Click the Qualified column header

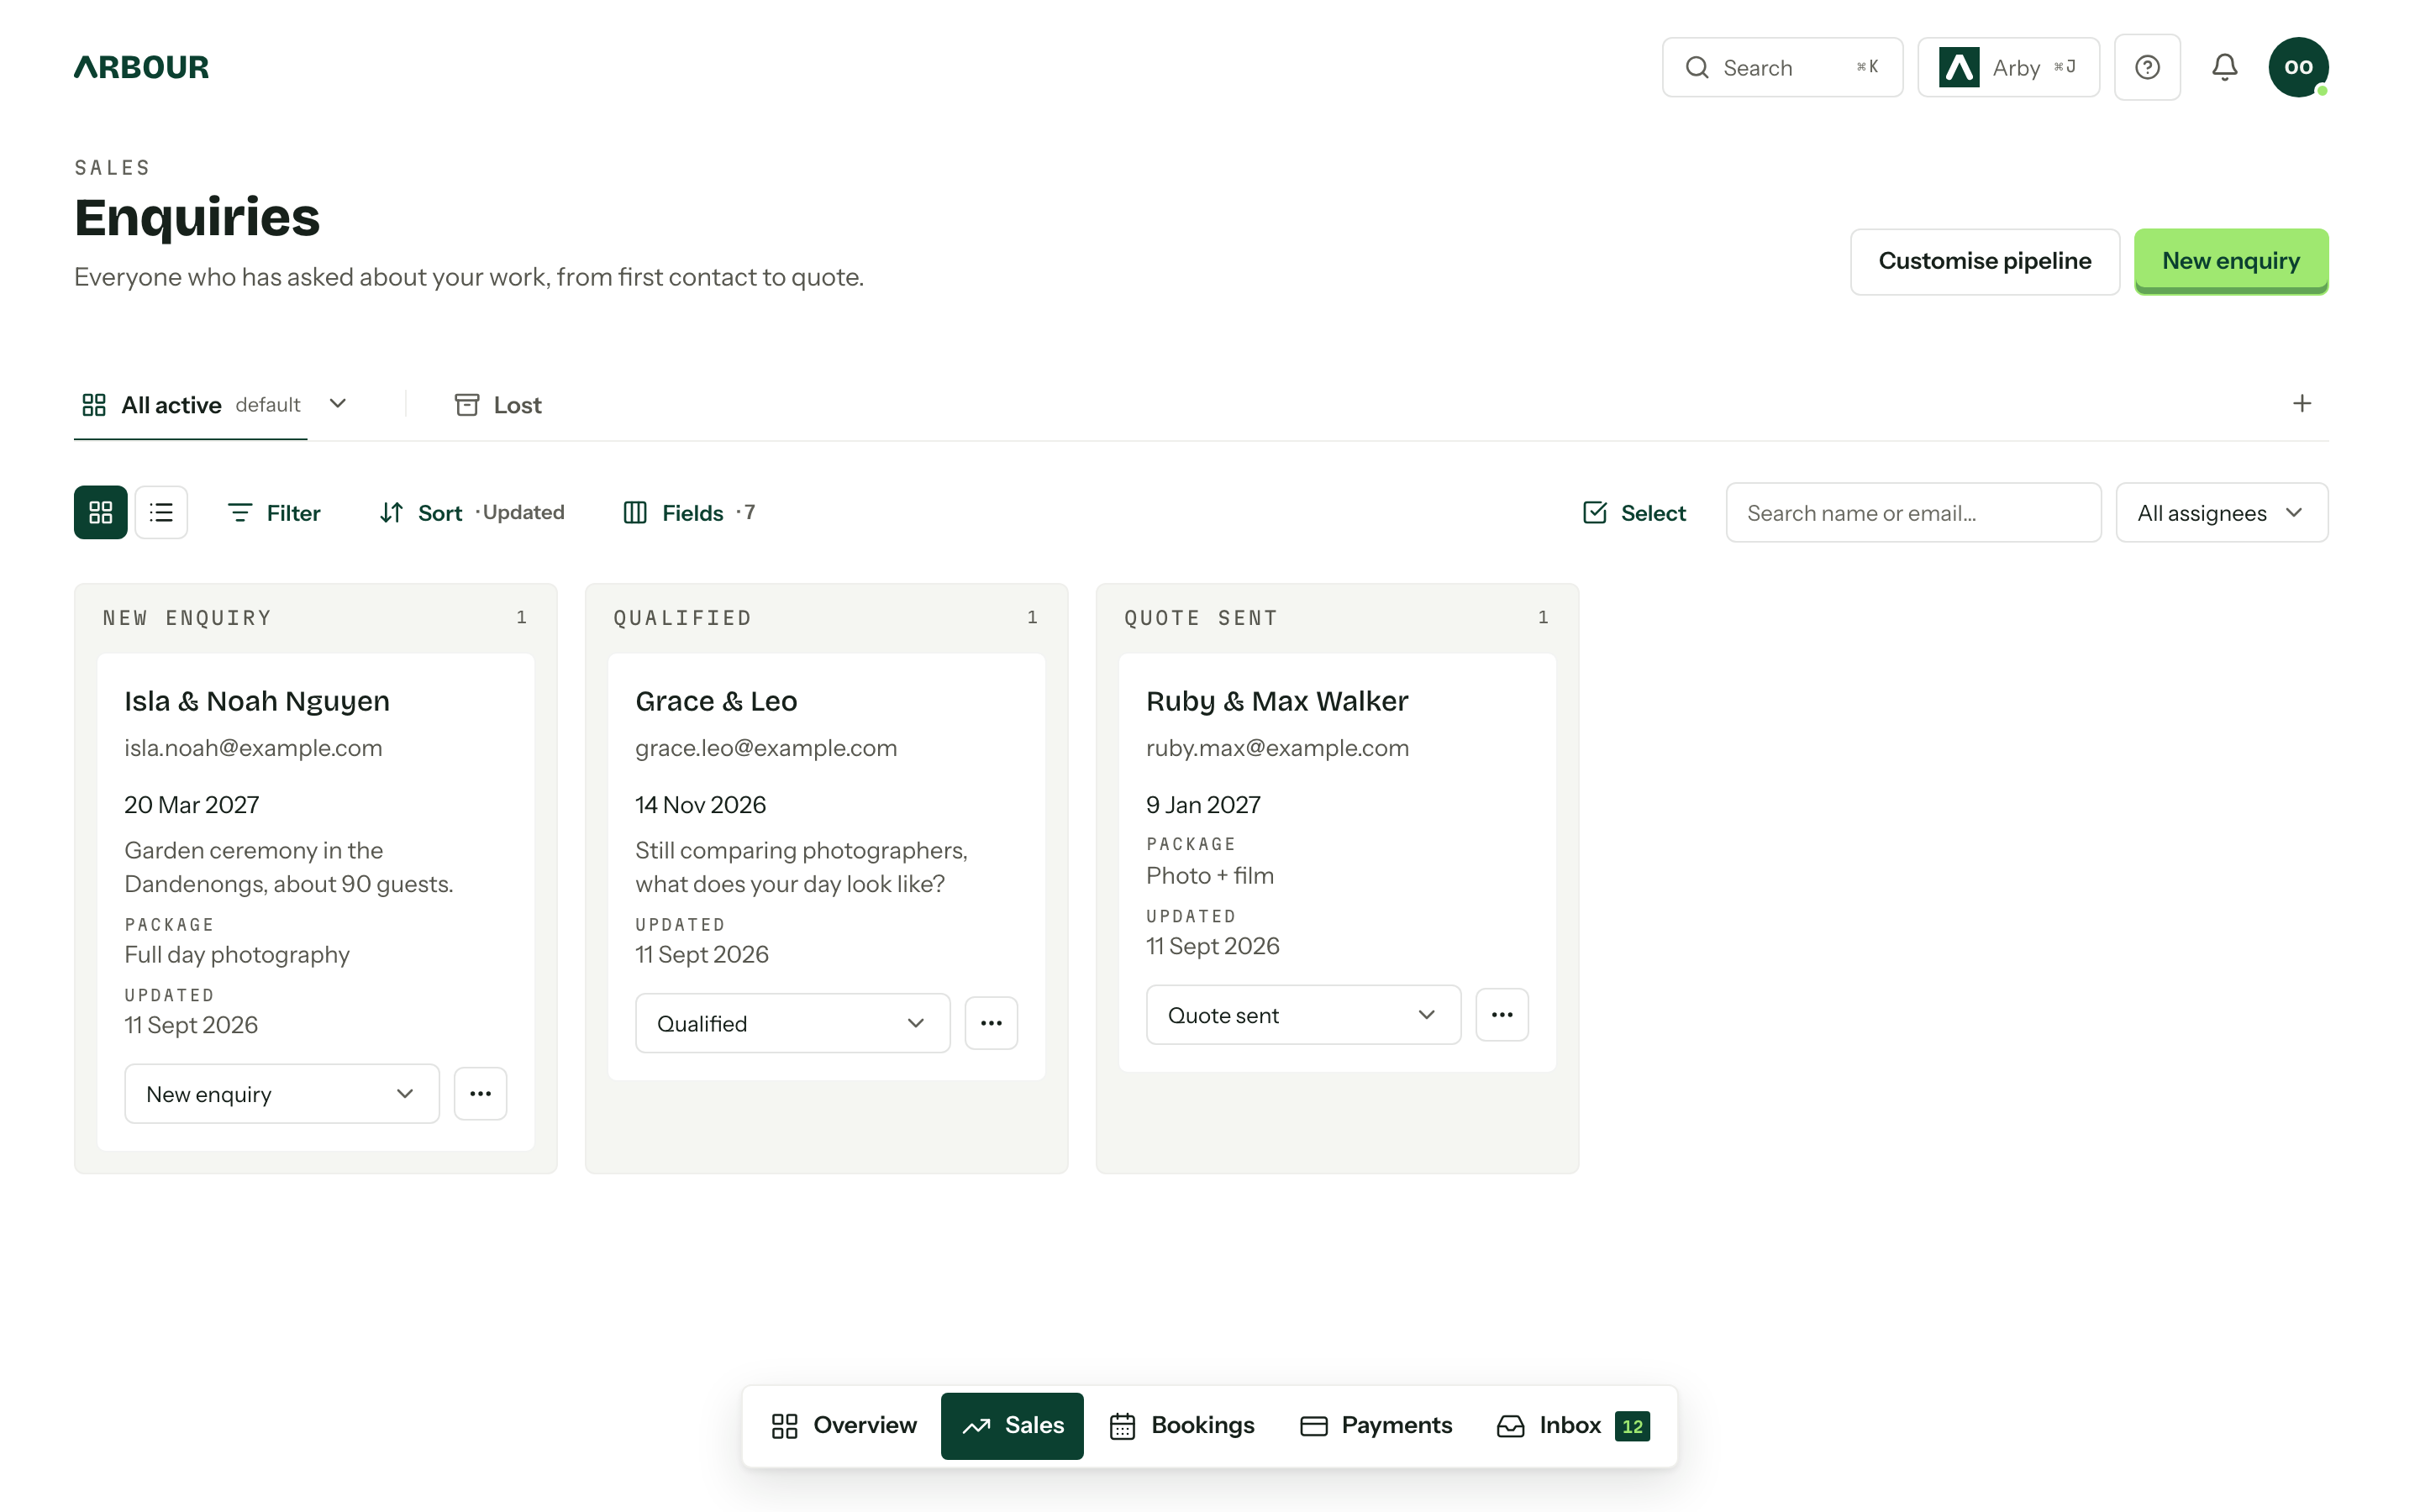pos(682,618)
